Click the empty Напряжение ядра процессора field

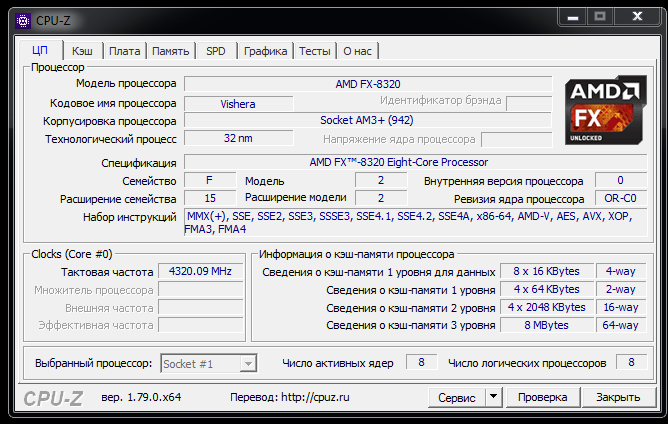coord(517,139)
